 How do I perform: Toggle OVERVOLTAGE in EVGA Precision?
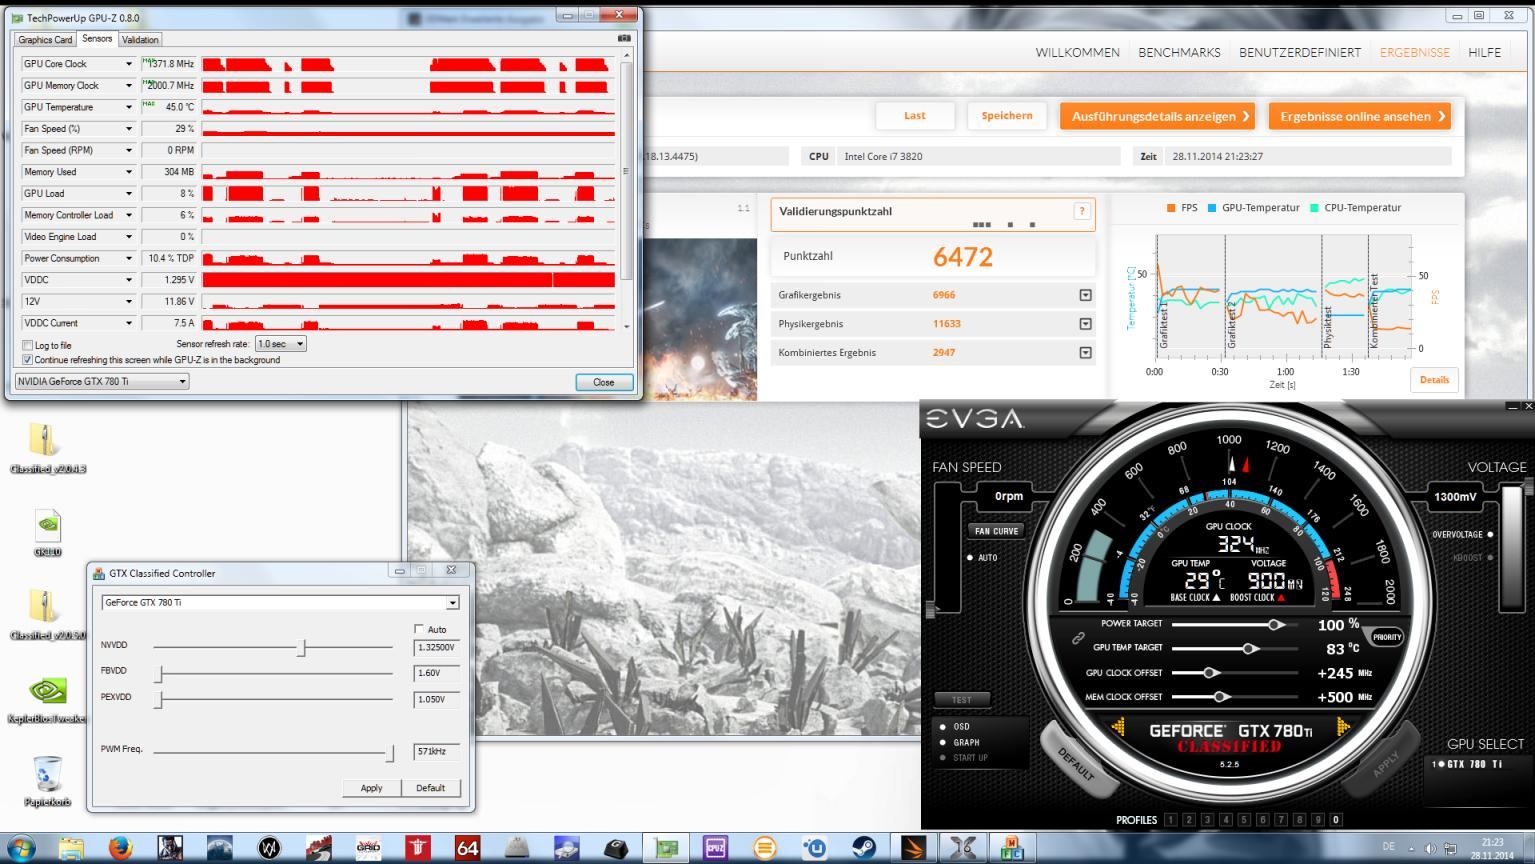pos(1490,534)
